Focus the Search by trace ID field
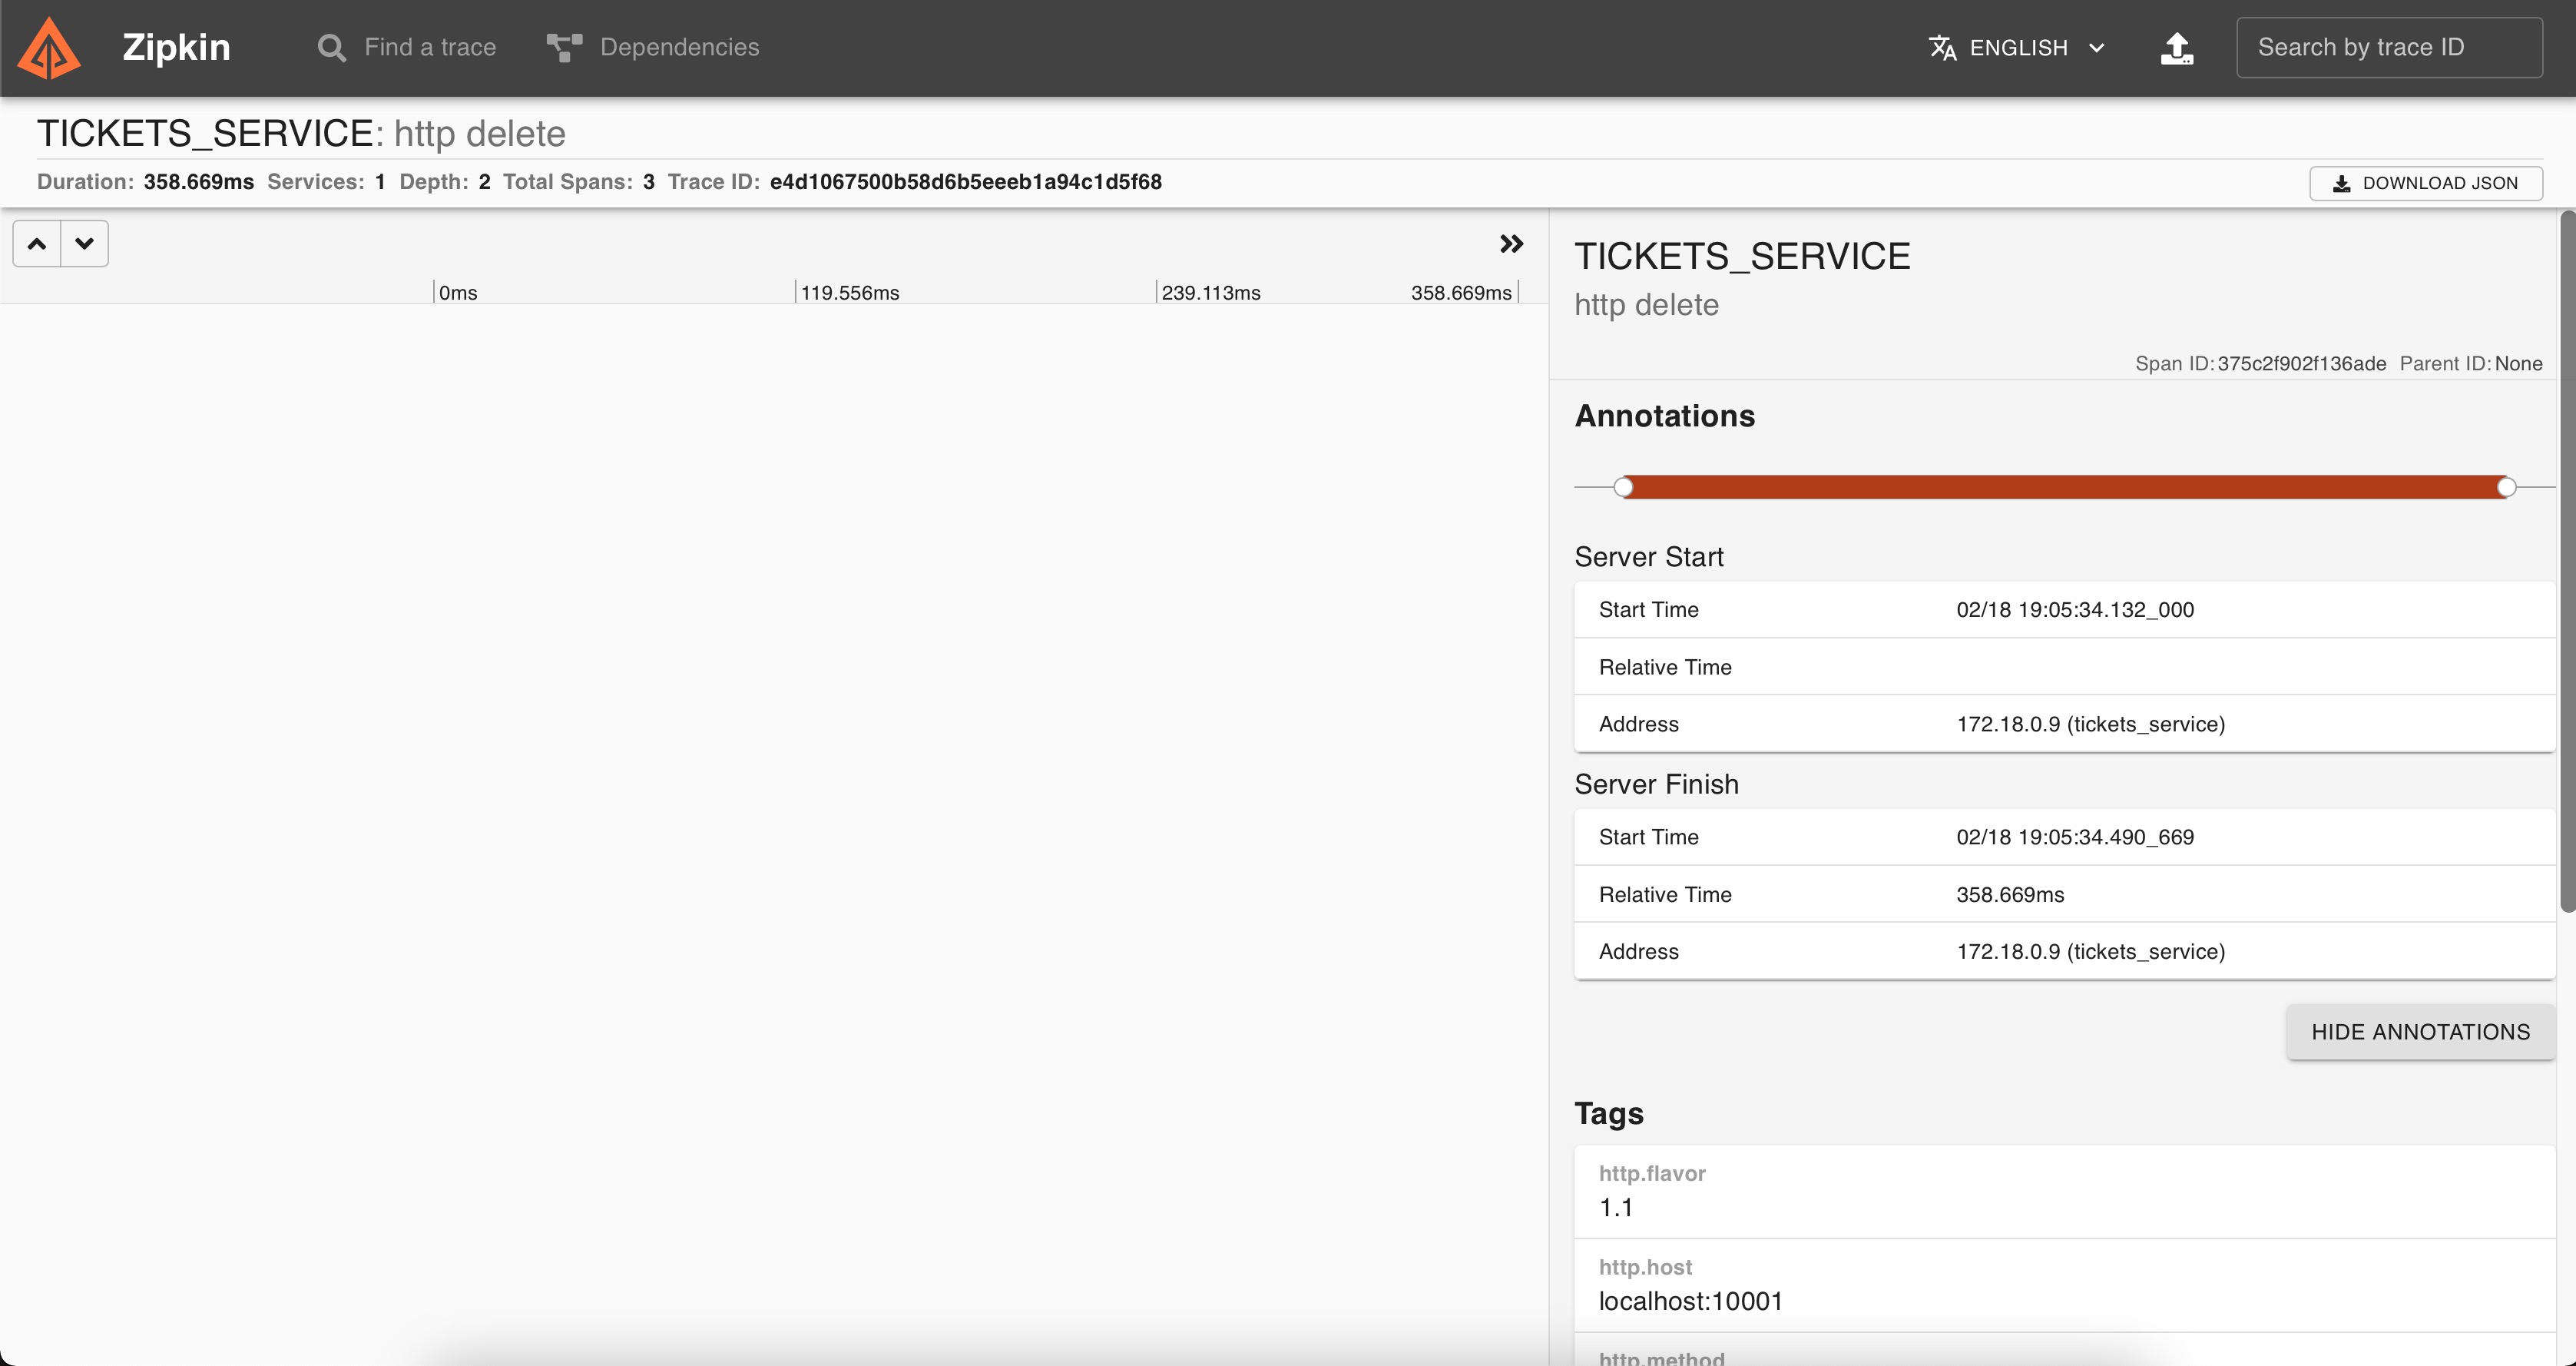Viewport: 2576px width, 1366px height. click(2389, 47)
